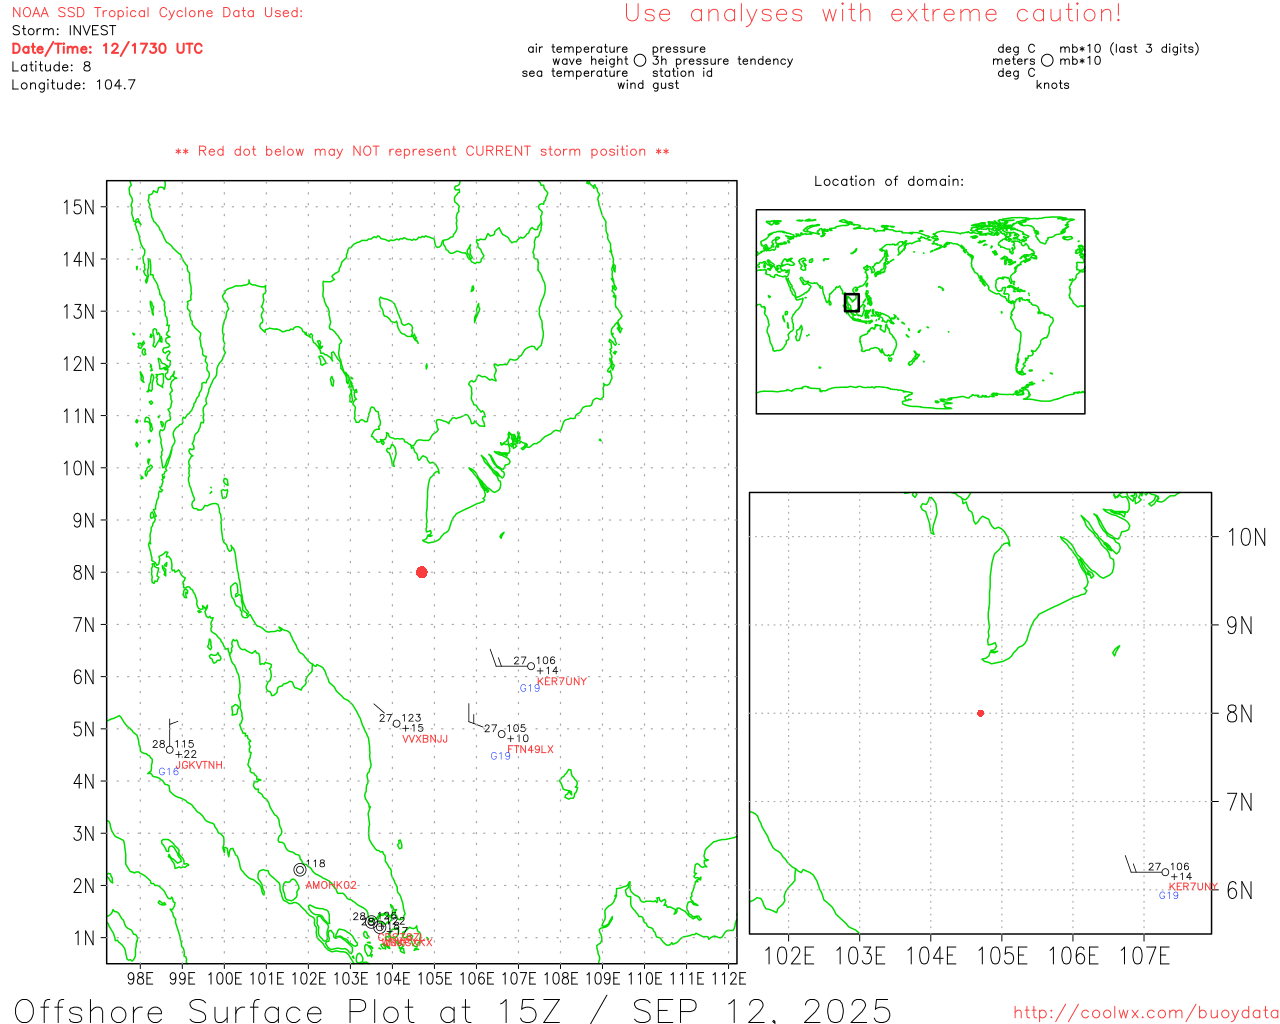Click the AMOHK02 station double circle
Screen dimensions: 1280x1024
(300, 870)
